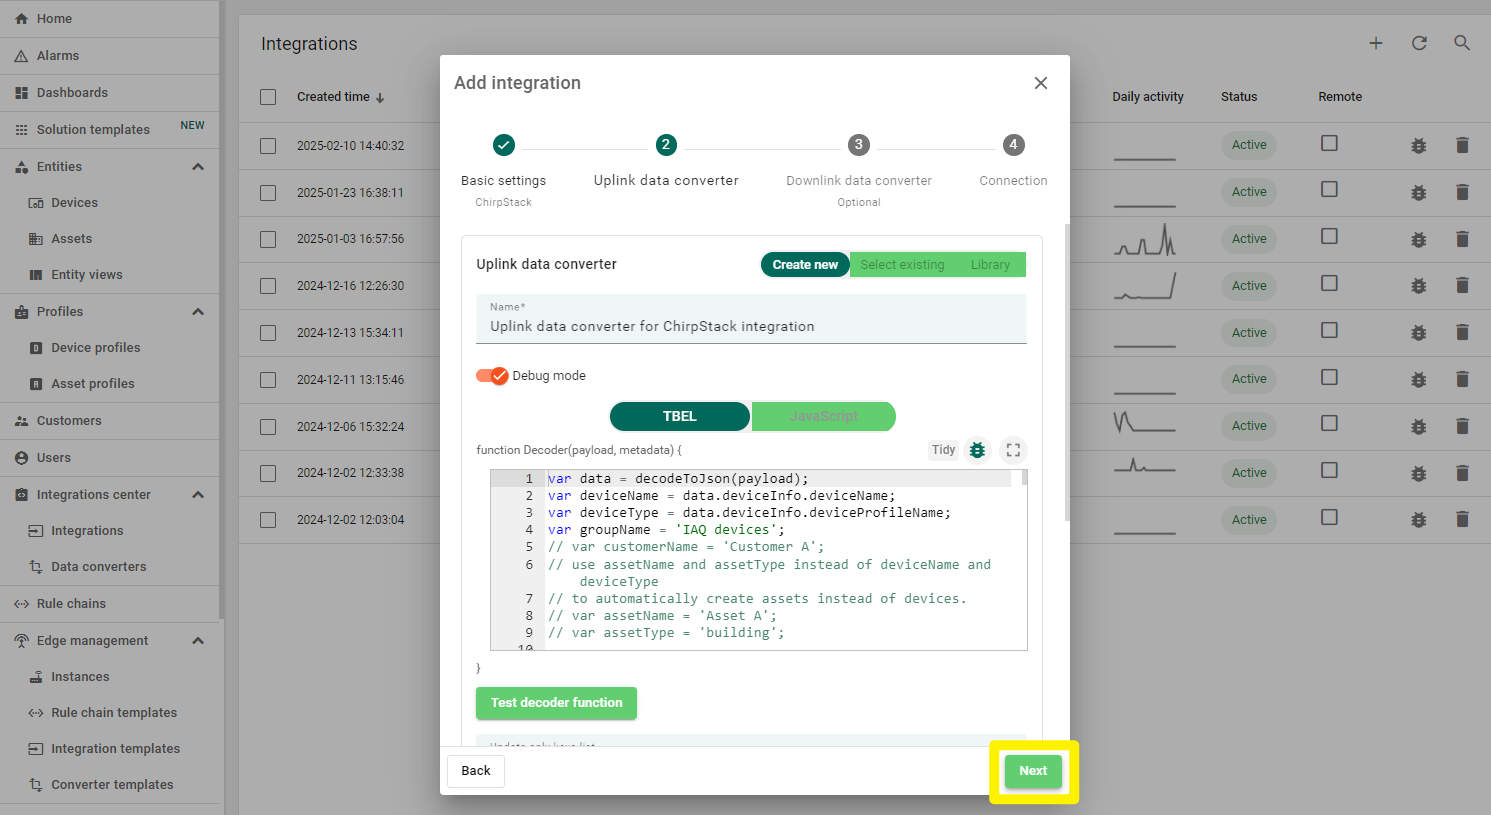Open search with the magnifier icon
Screen dimensions: 1491x815
tap(1462, 43)
